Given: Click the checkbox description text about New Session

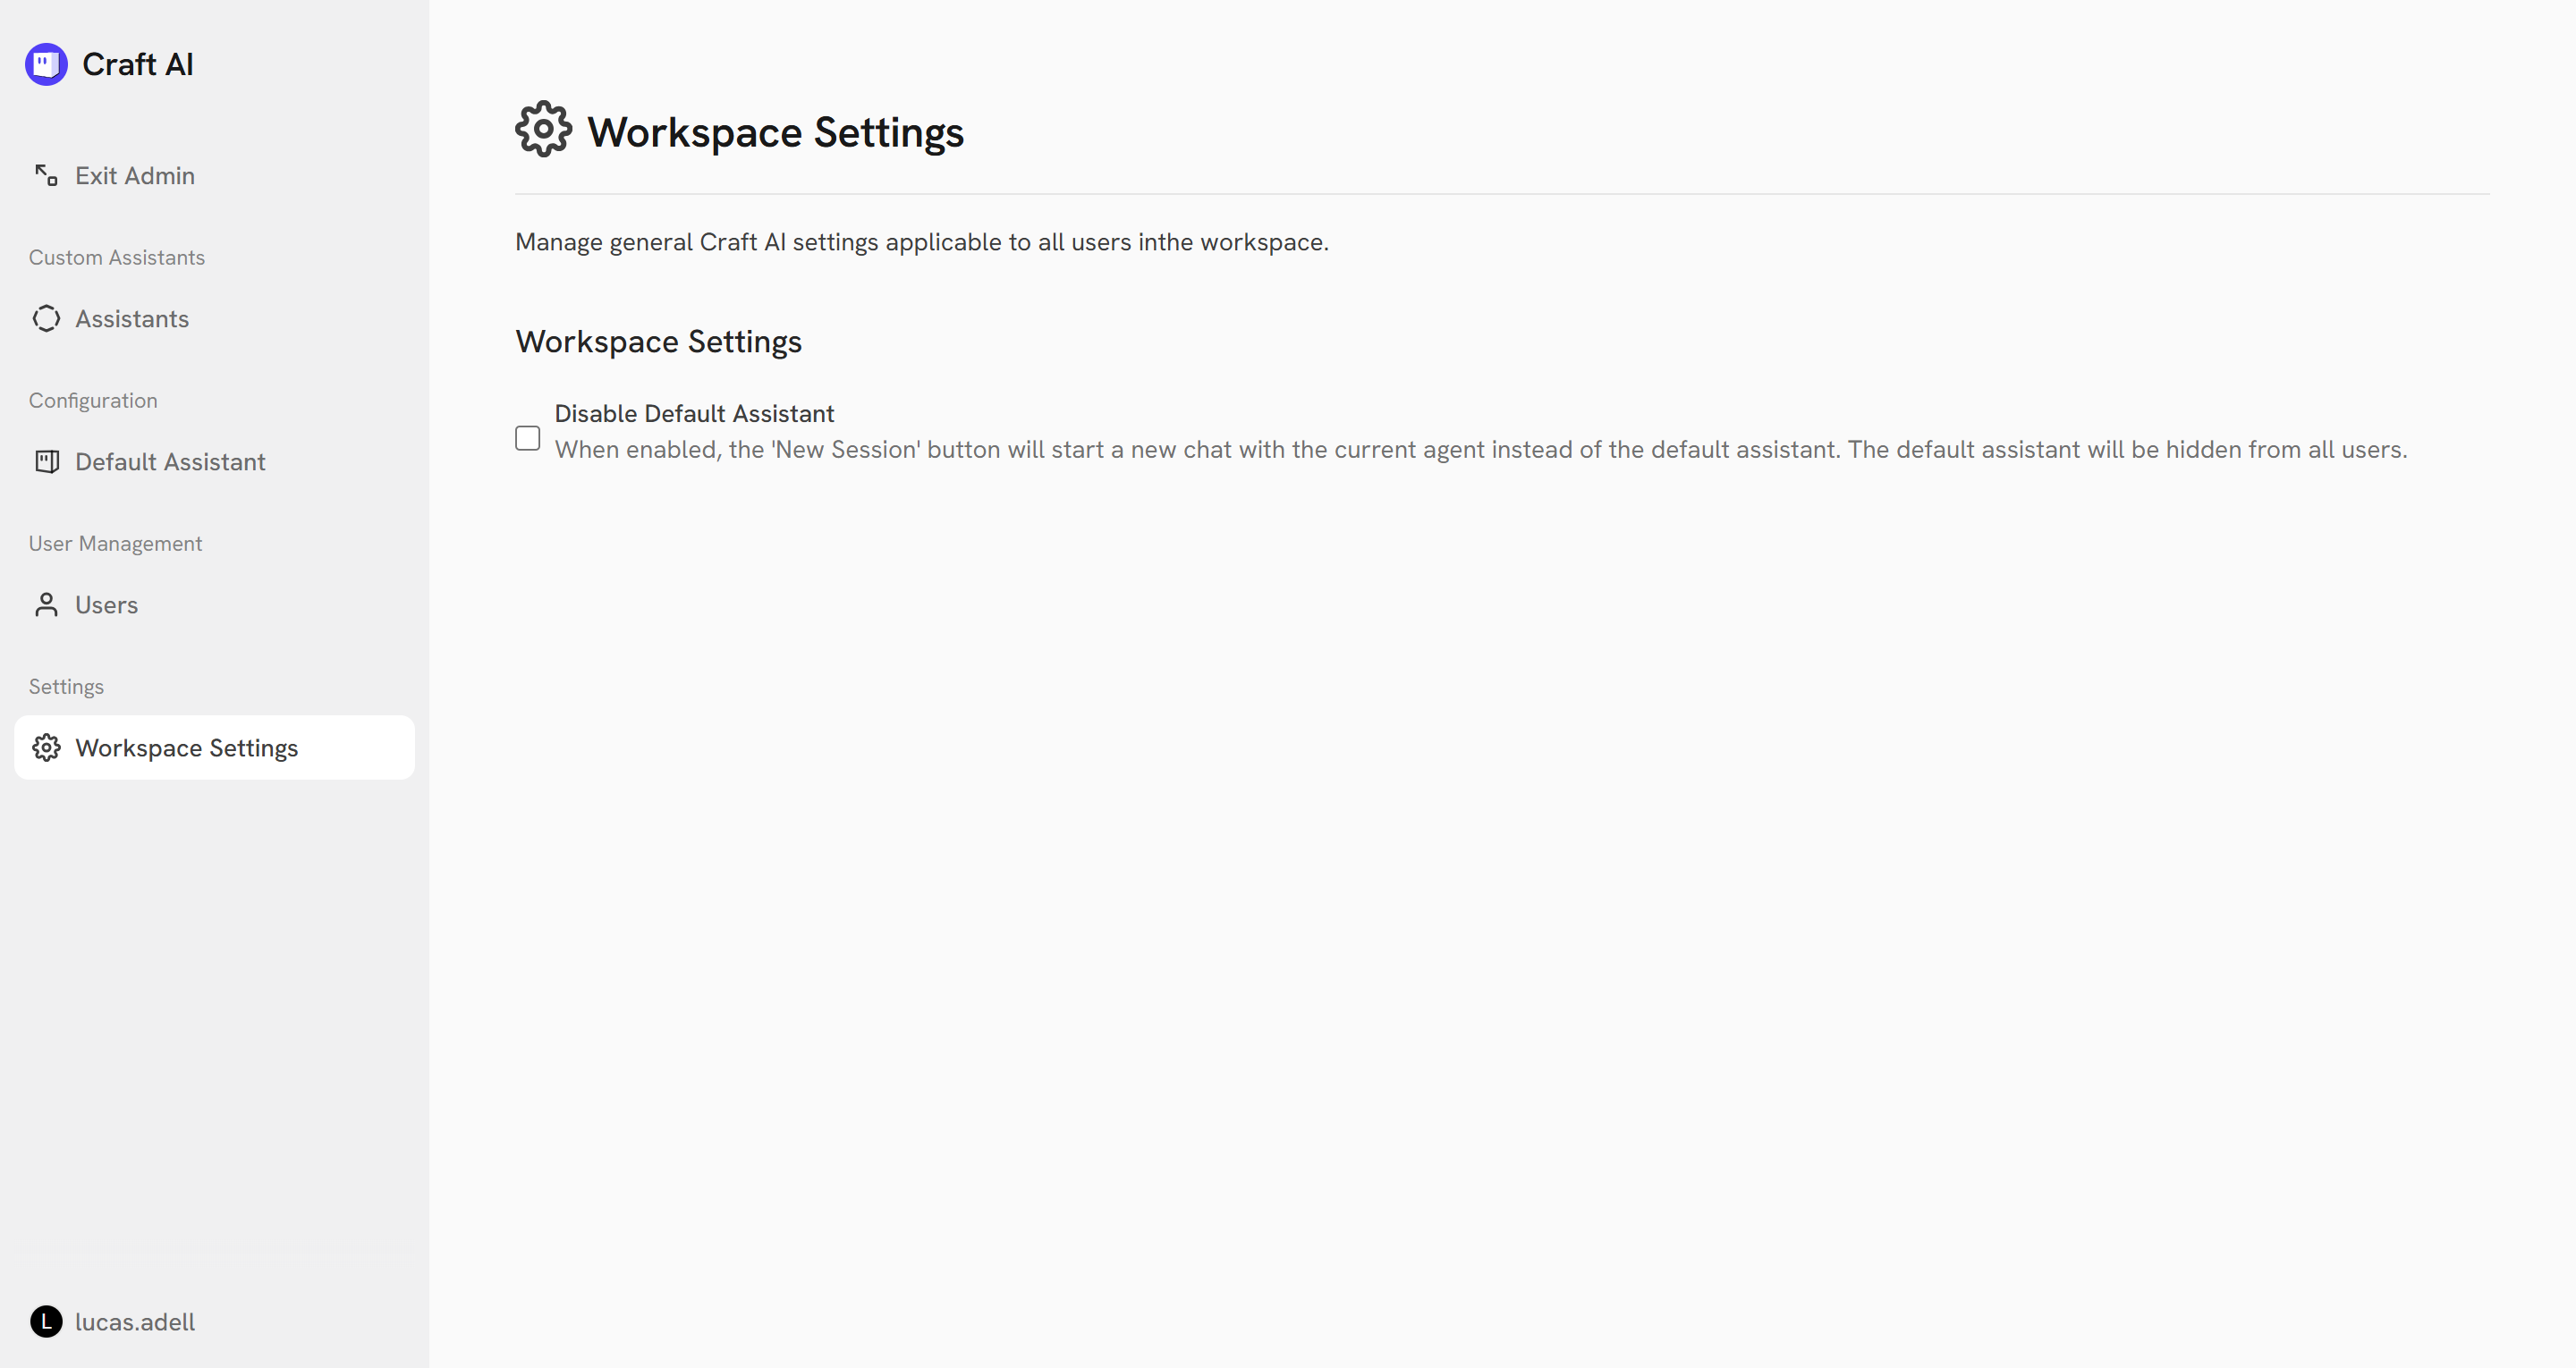Looking at the screenshot, I should (x=1480, y=450).
